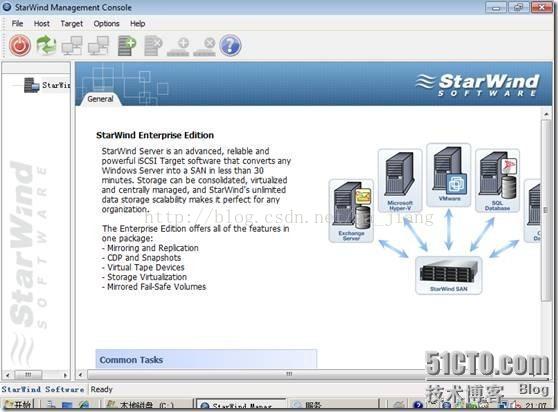This screenshot has width=558, height=412.
Task: Switch to the General tab
Action: click(x=100, y=99)
